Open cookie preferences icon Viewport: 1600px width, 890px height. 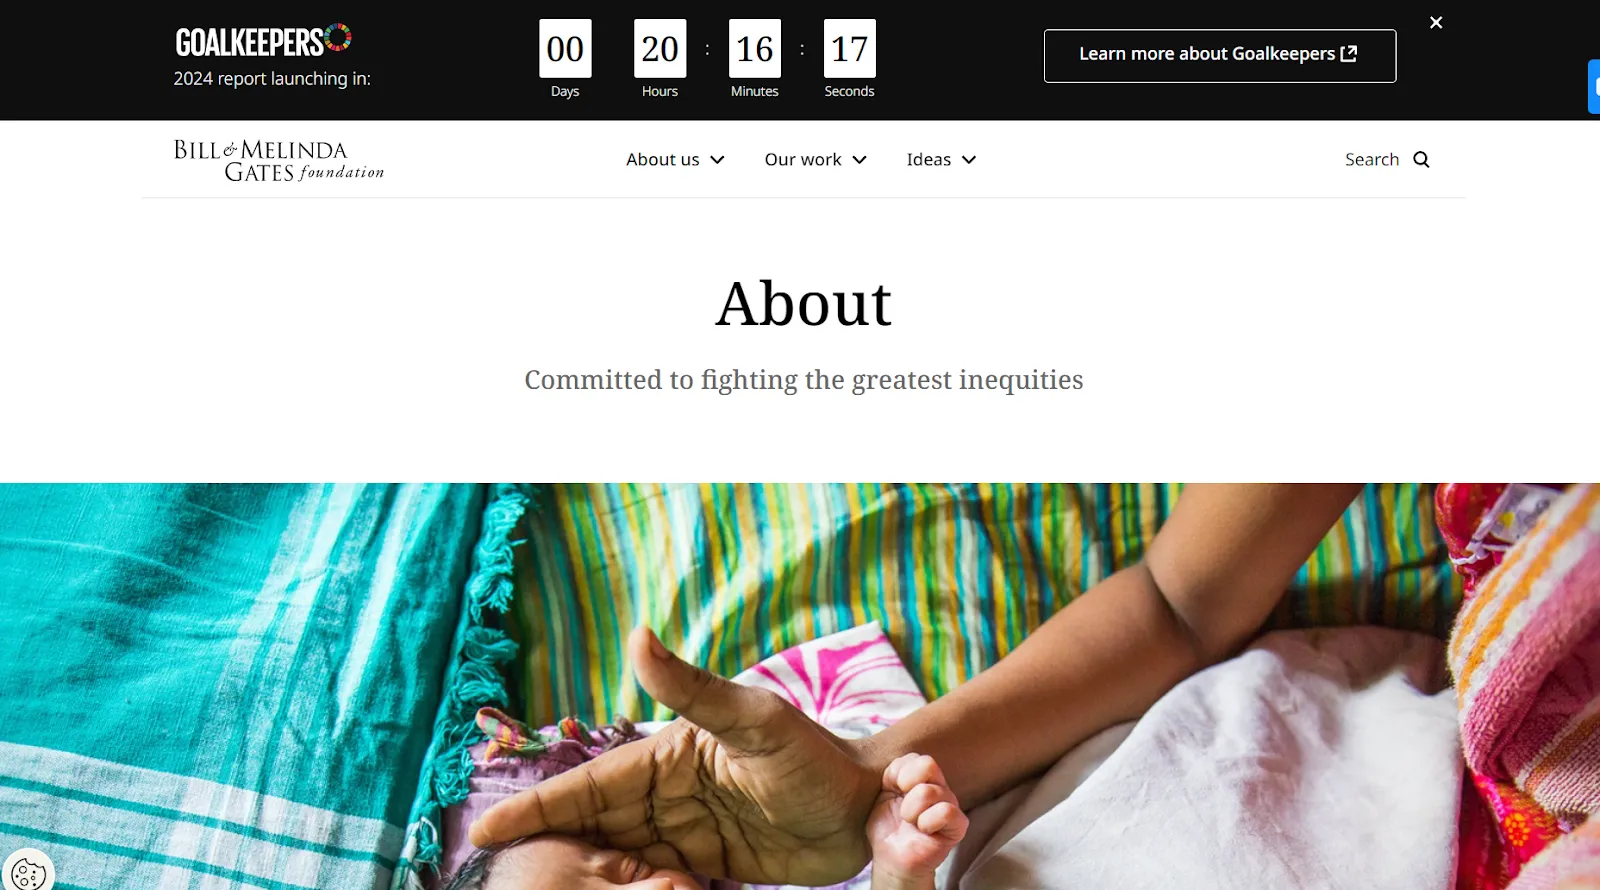27,873
